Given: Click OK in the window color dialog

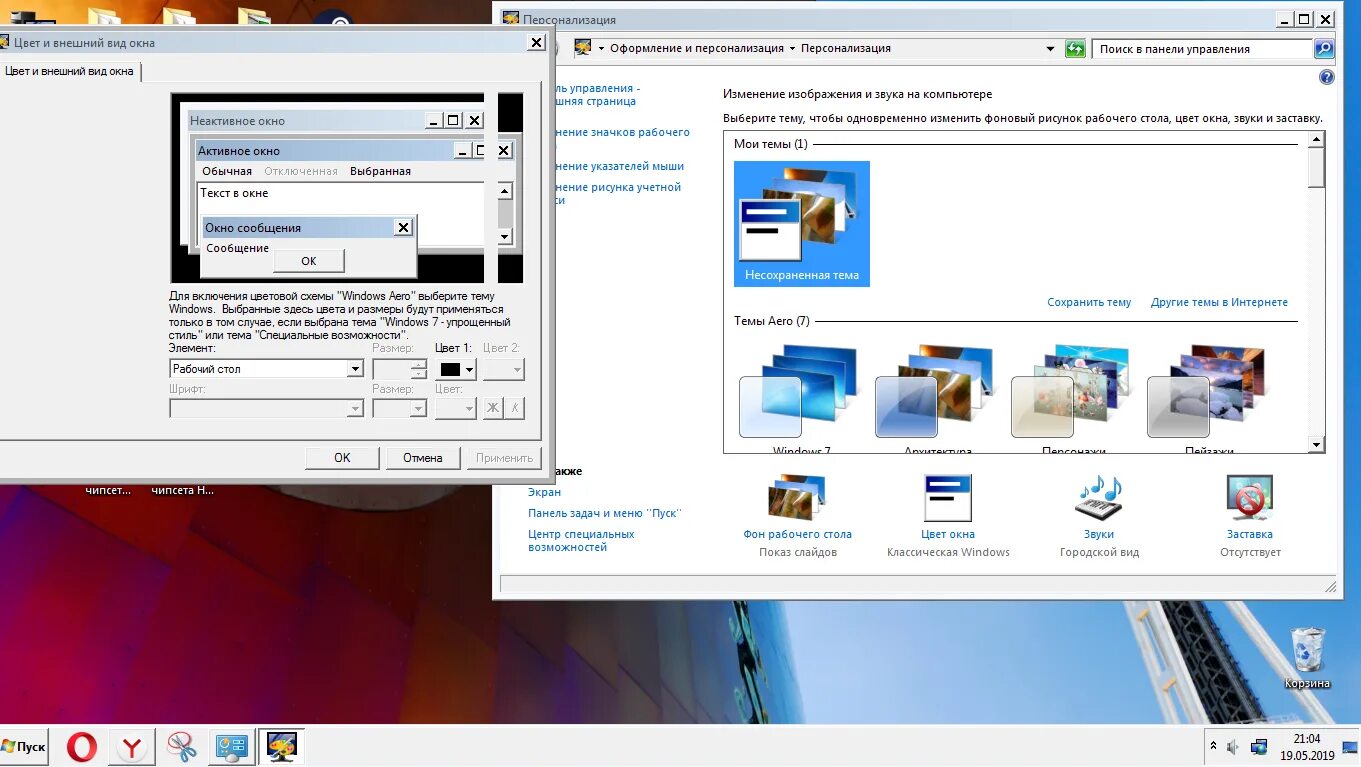Looking at the screenshot, I should (342, 458).
